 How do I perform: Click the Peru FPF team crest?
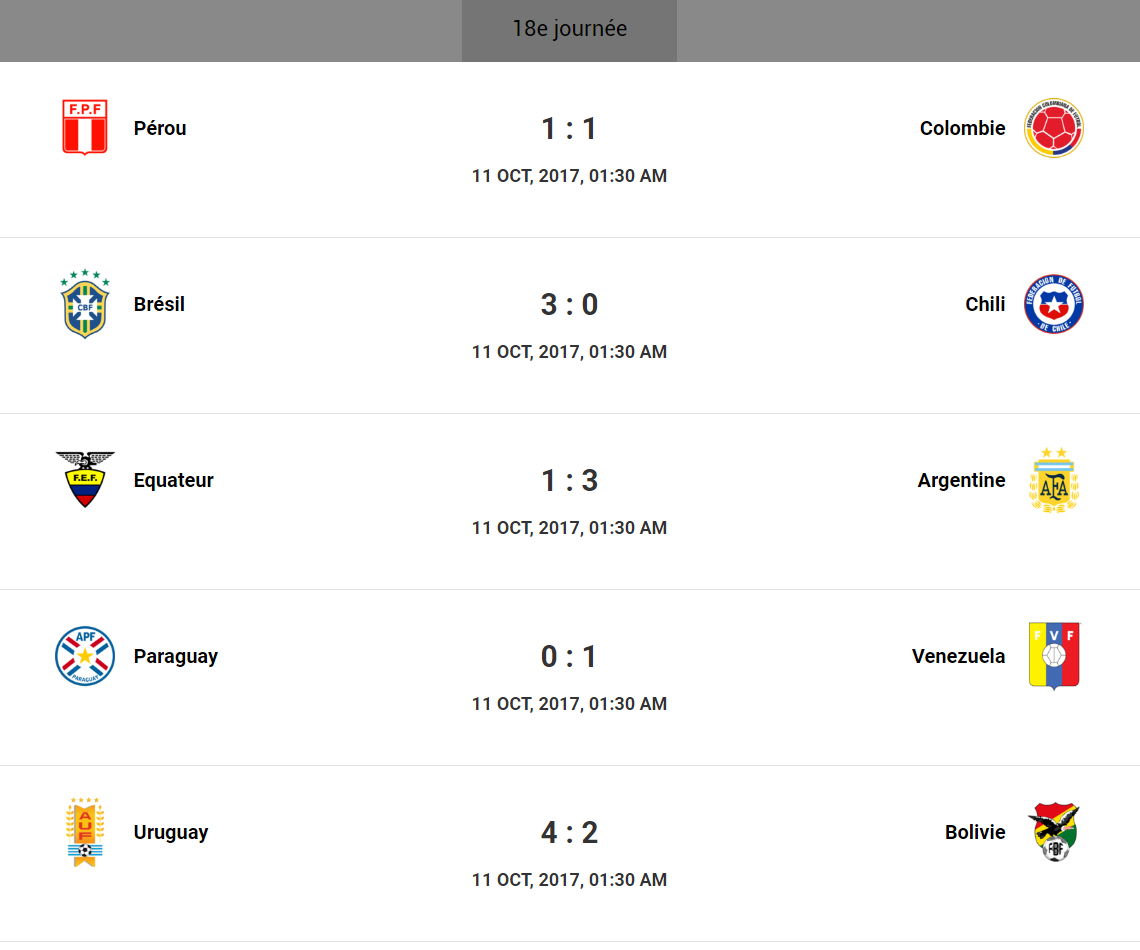click(85, 128)
